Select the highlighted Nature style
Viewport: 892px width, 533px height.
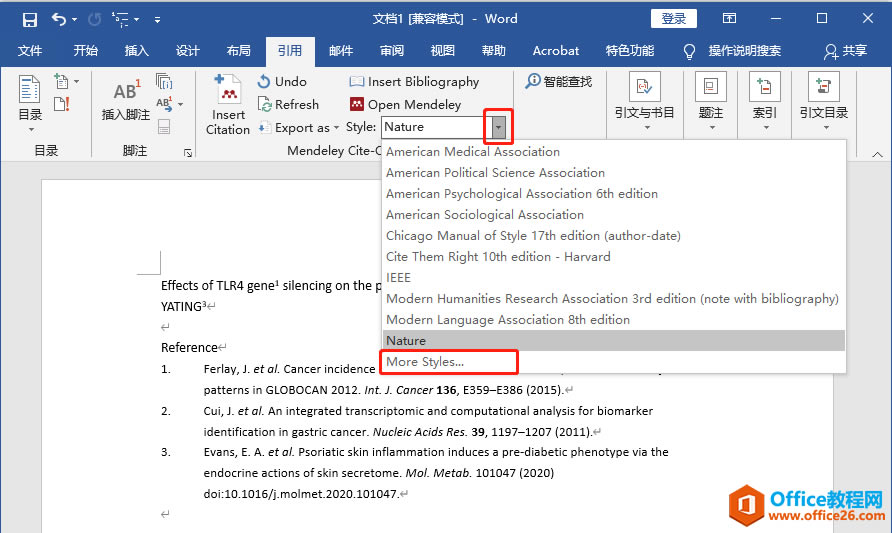(x=614, y=341)
